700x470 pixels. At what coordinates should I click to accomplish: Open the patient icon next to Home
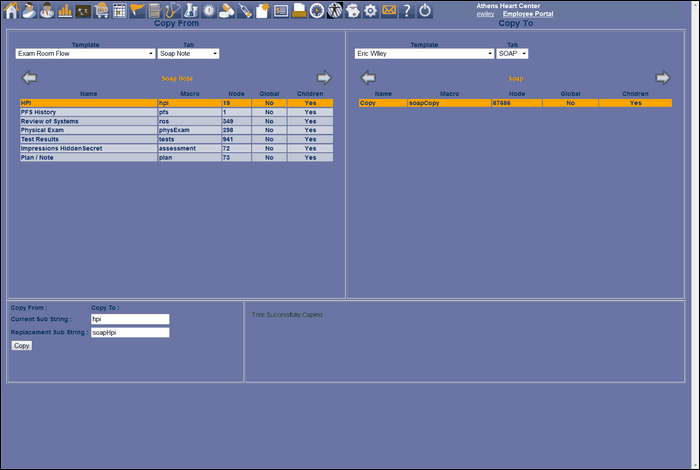point(29,10)
